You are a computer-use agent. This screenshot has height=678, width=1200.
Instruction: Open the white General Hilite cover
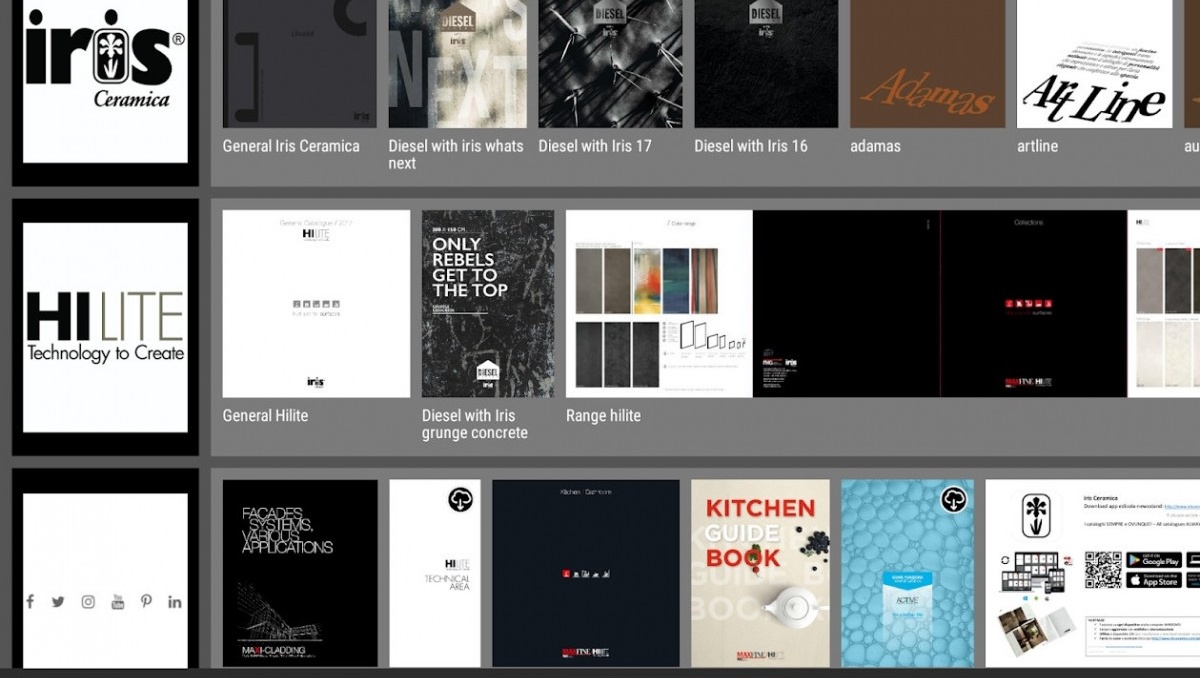pyautogui.click(x=316, y=304)
